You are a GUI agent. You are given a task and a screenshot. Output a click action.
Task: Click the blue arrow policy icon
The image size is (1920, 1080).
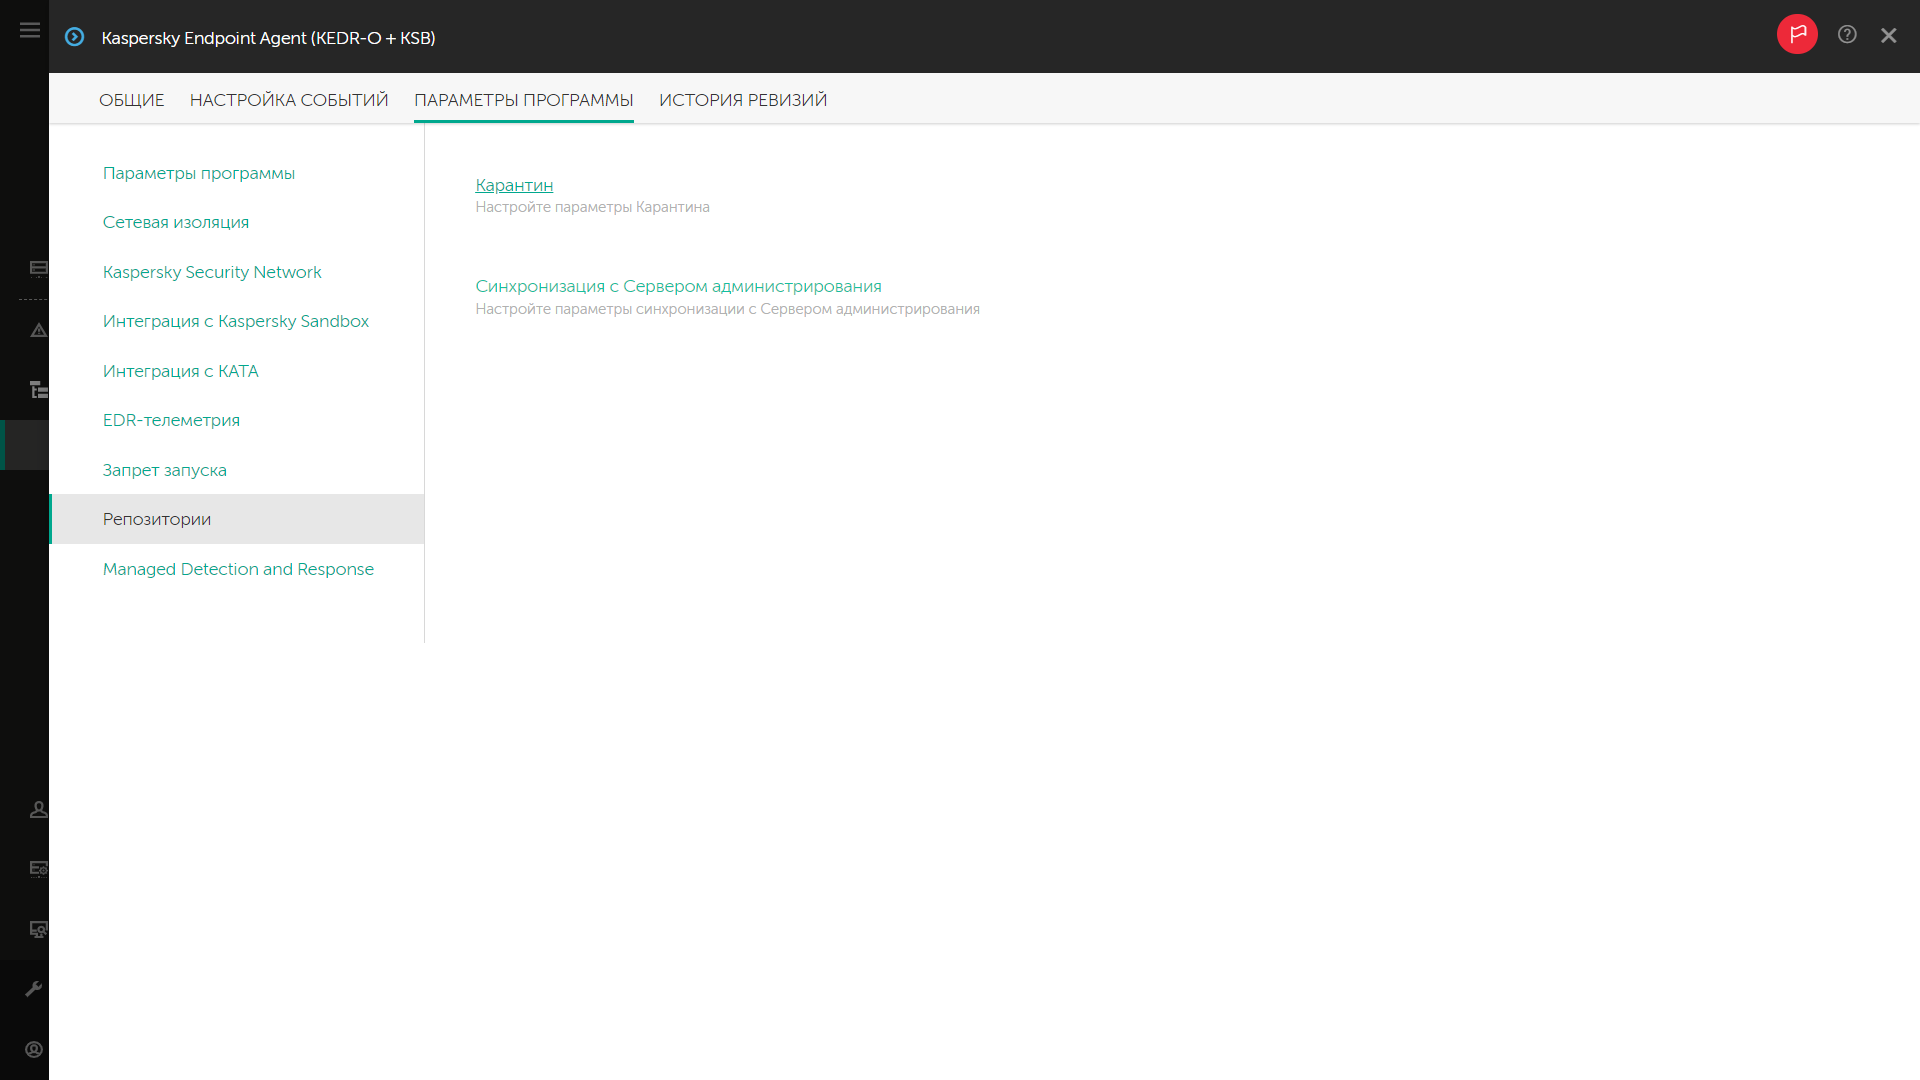(x=75, y=37)
